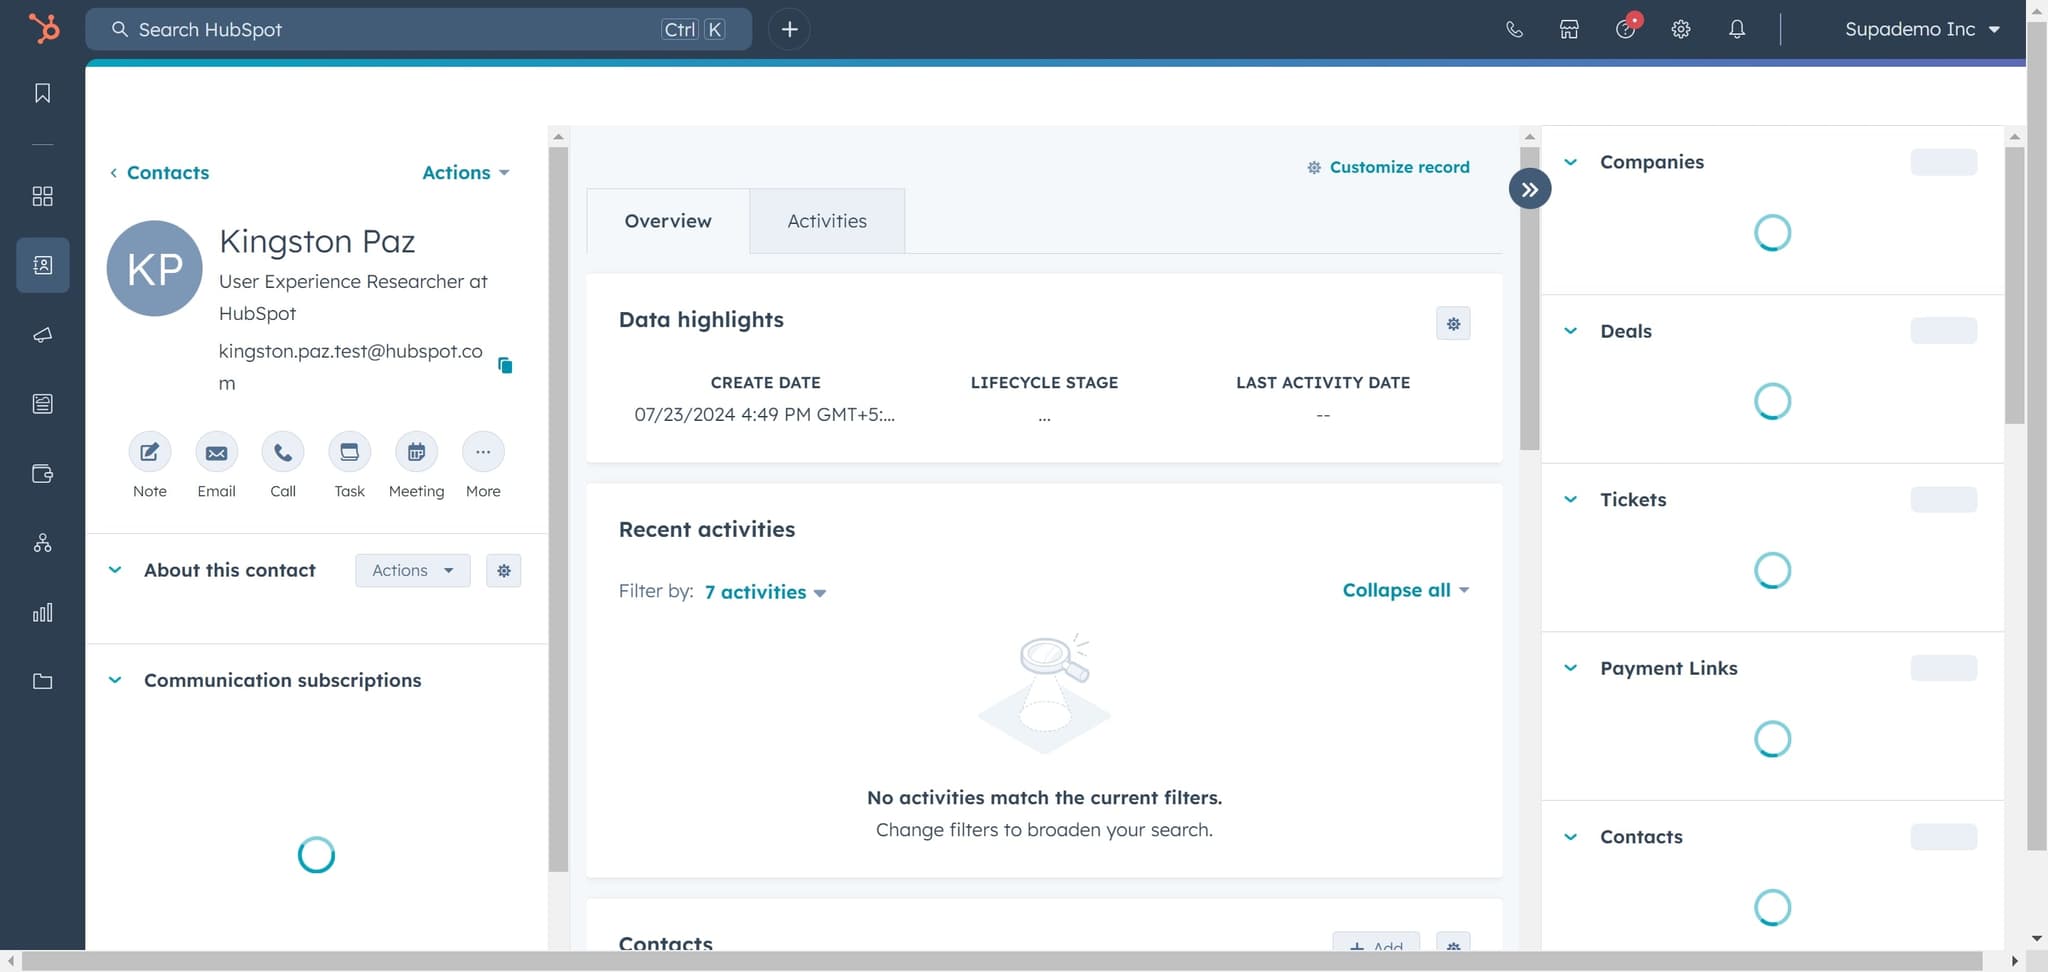Screen dimensions: 2048x972
Task: Switch to the Activities tab
Action: pyautogui.click(x=826, y=220)
